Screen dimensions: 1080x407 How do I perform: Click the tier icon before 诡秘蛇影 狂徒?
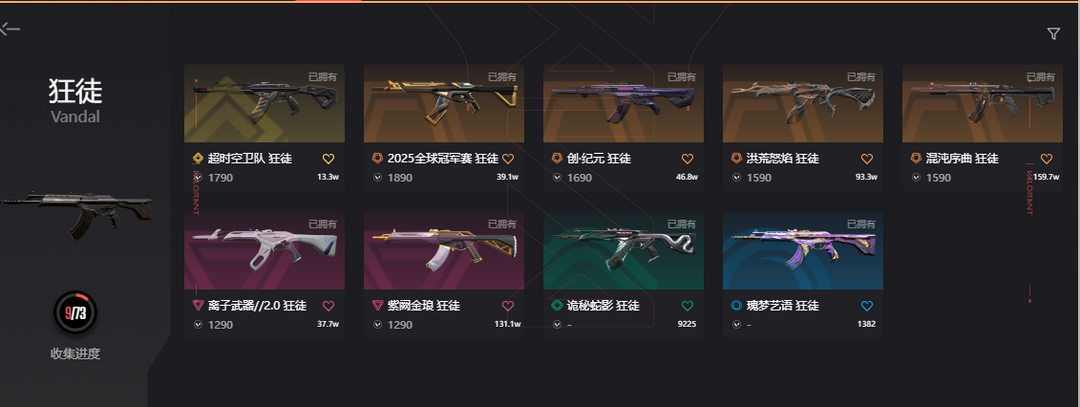[x=557, y=305]
